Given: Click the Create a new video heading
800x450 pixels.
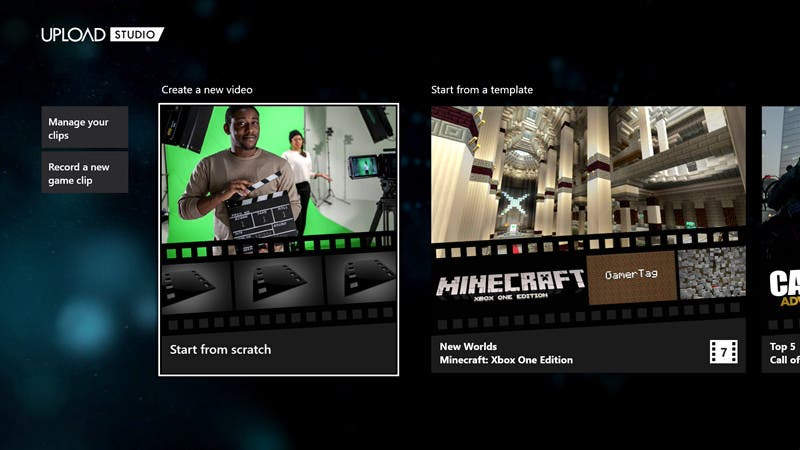Looking at the screenshot, I should coord(207,90).
